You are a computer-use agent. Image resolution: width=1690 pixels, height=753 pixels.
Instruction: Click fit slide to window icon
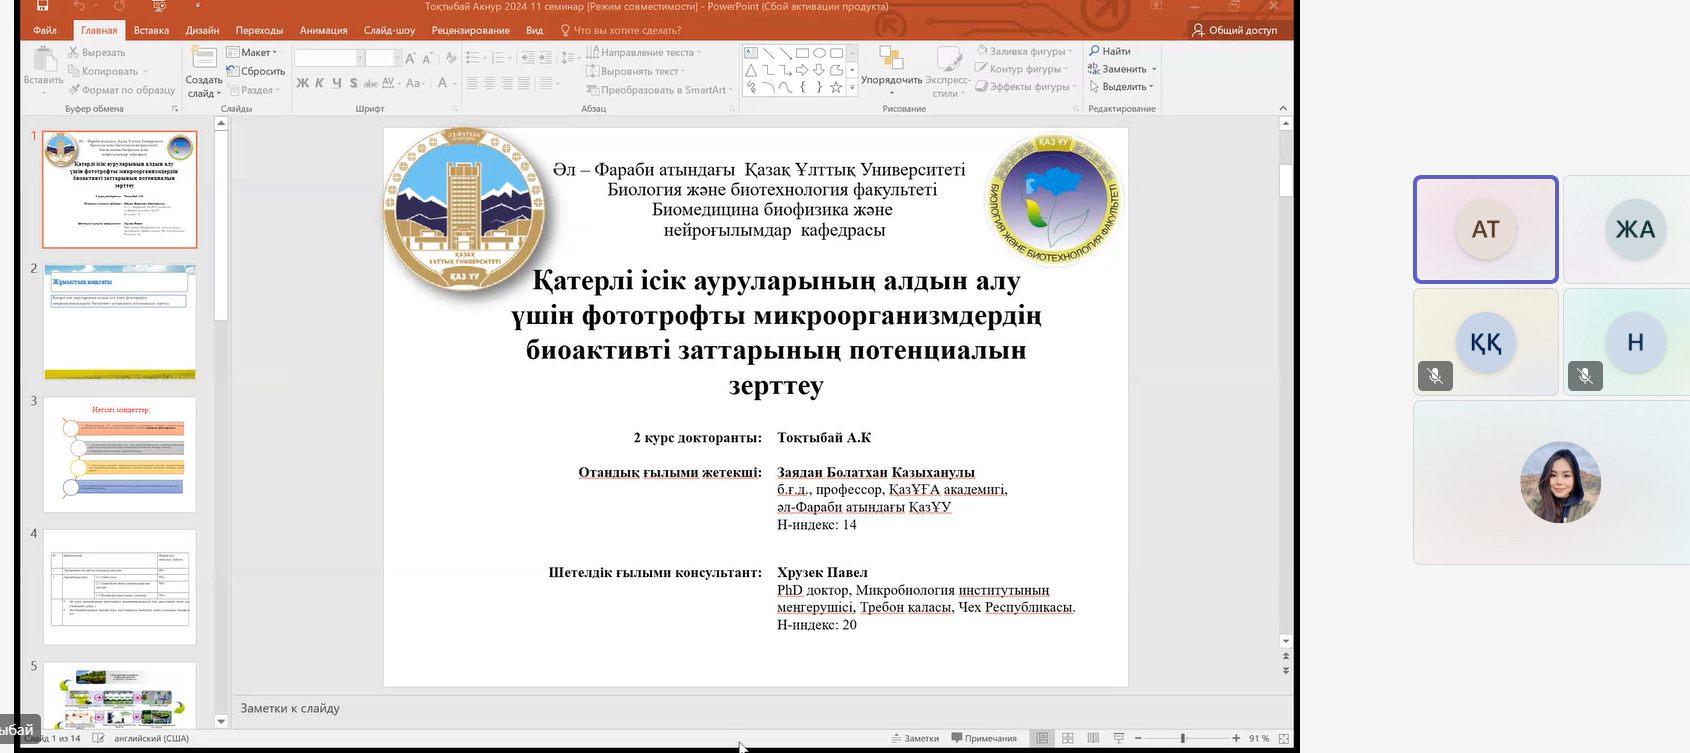(1284, 738)
